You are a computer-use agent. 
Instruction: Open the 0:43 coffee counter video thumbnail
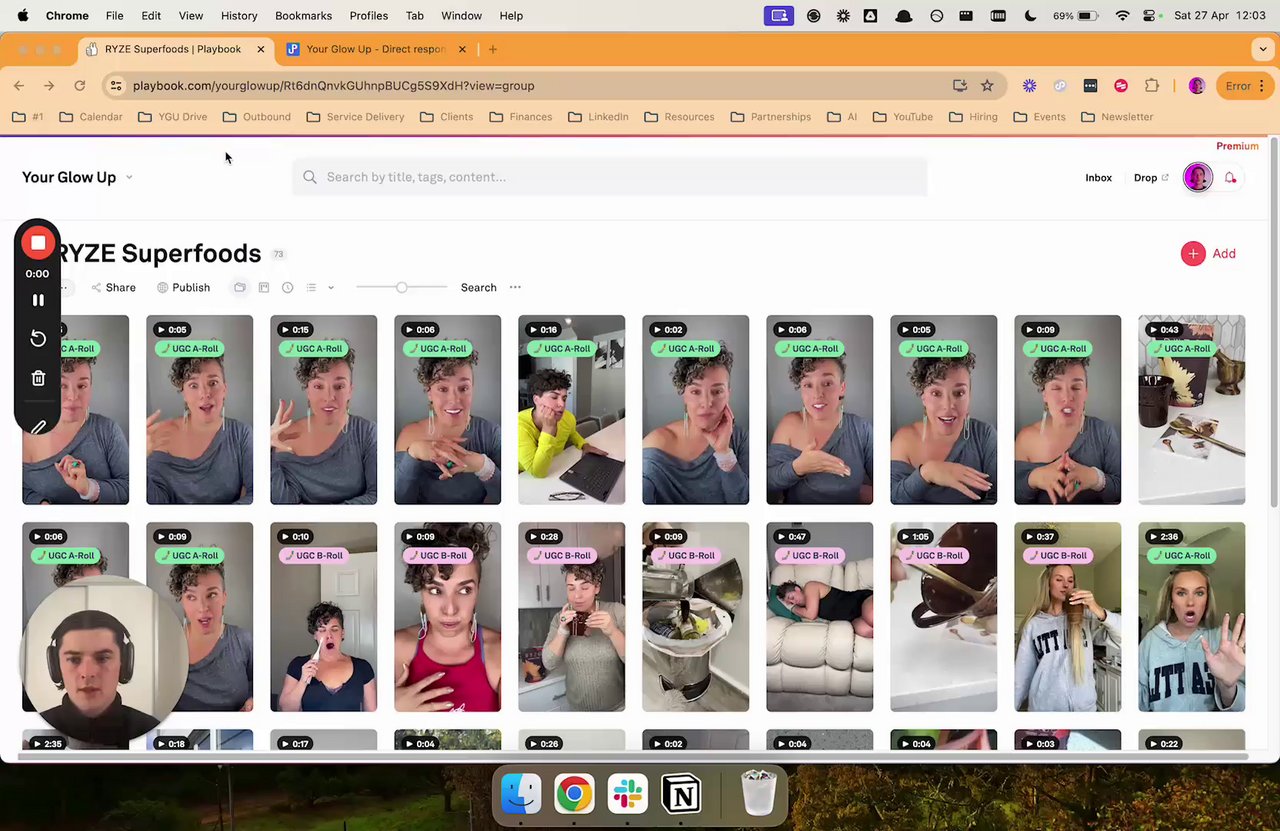[x=1191, y=410]
